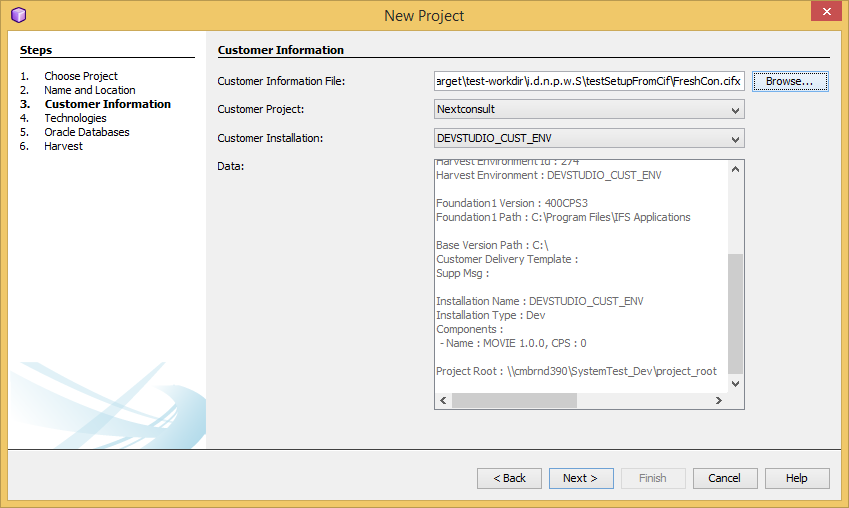
Task: Click the horizontal scroll-left arrow in Data
Action: pyautogui.click(x=443, y=401)
